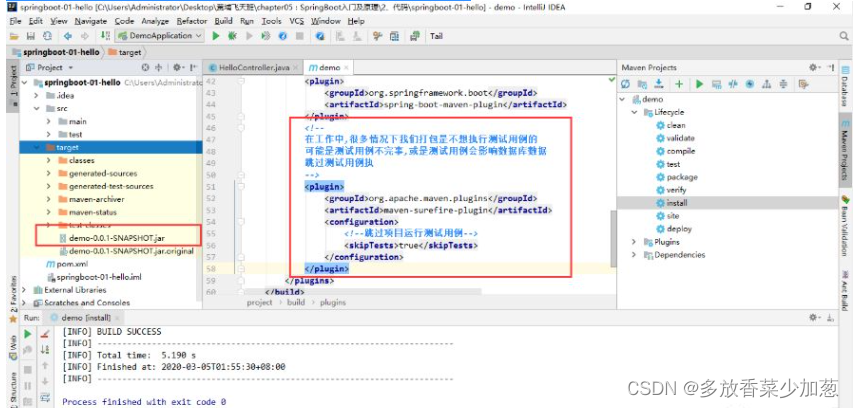Expand External Libraries node

click(25, 290)
